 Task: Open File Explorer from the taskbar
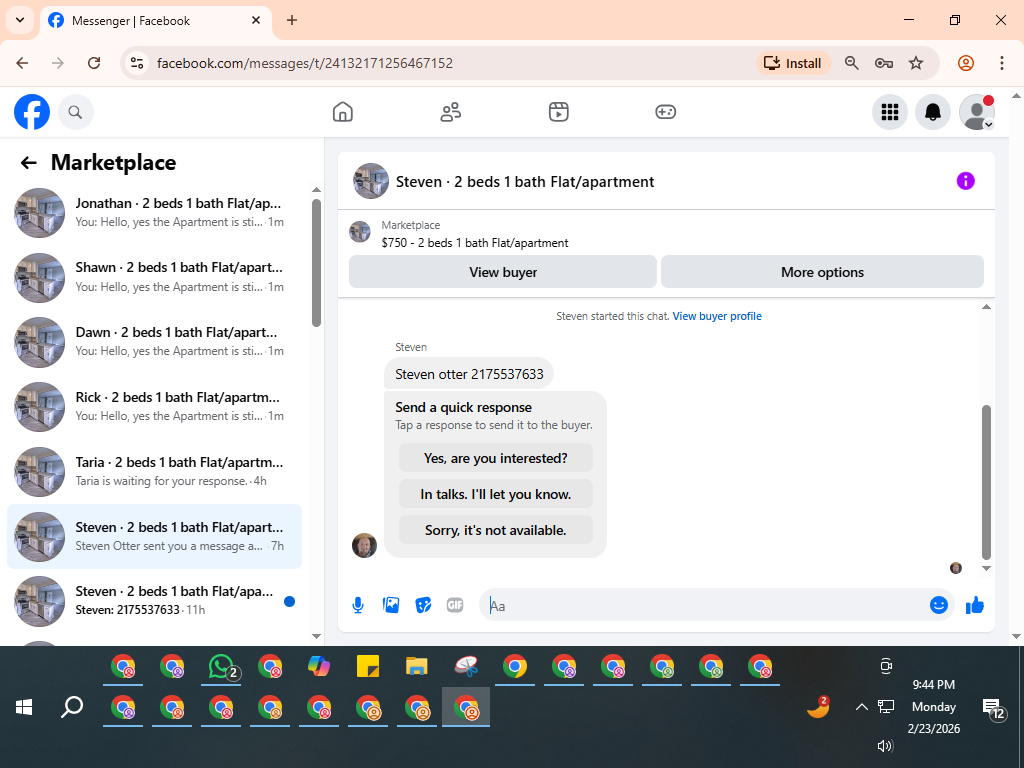[417, 667]
